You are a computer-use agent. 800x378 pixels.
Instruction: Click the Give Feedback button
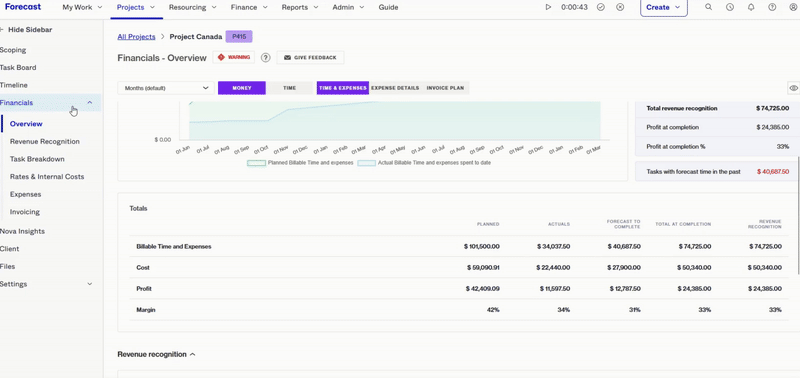coord(310,57)
